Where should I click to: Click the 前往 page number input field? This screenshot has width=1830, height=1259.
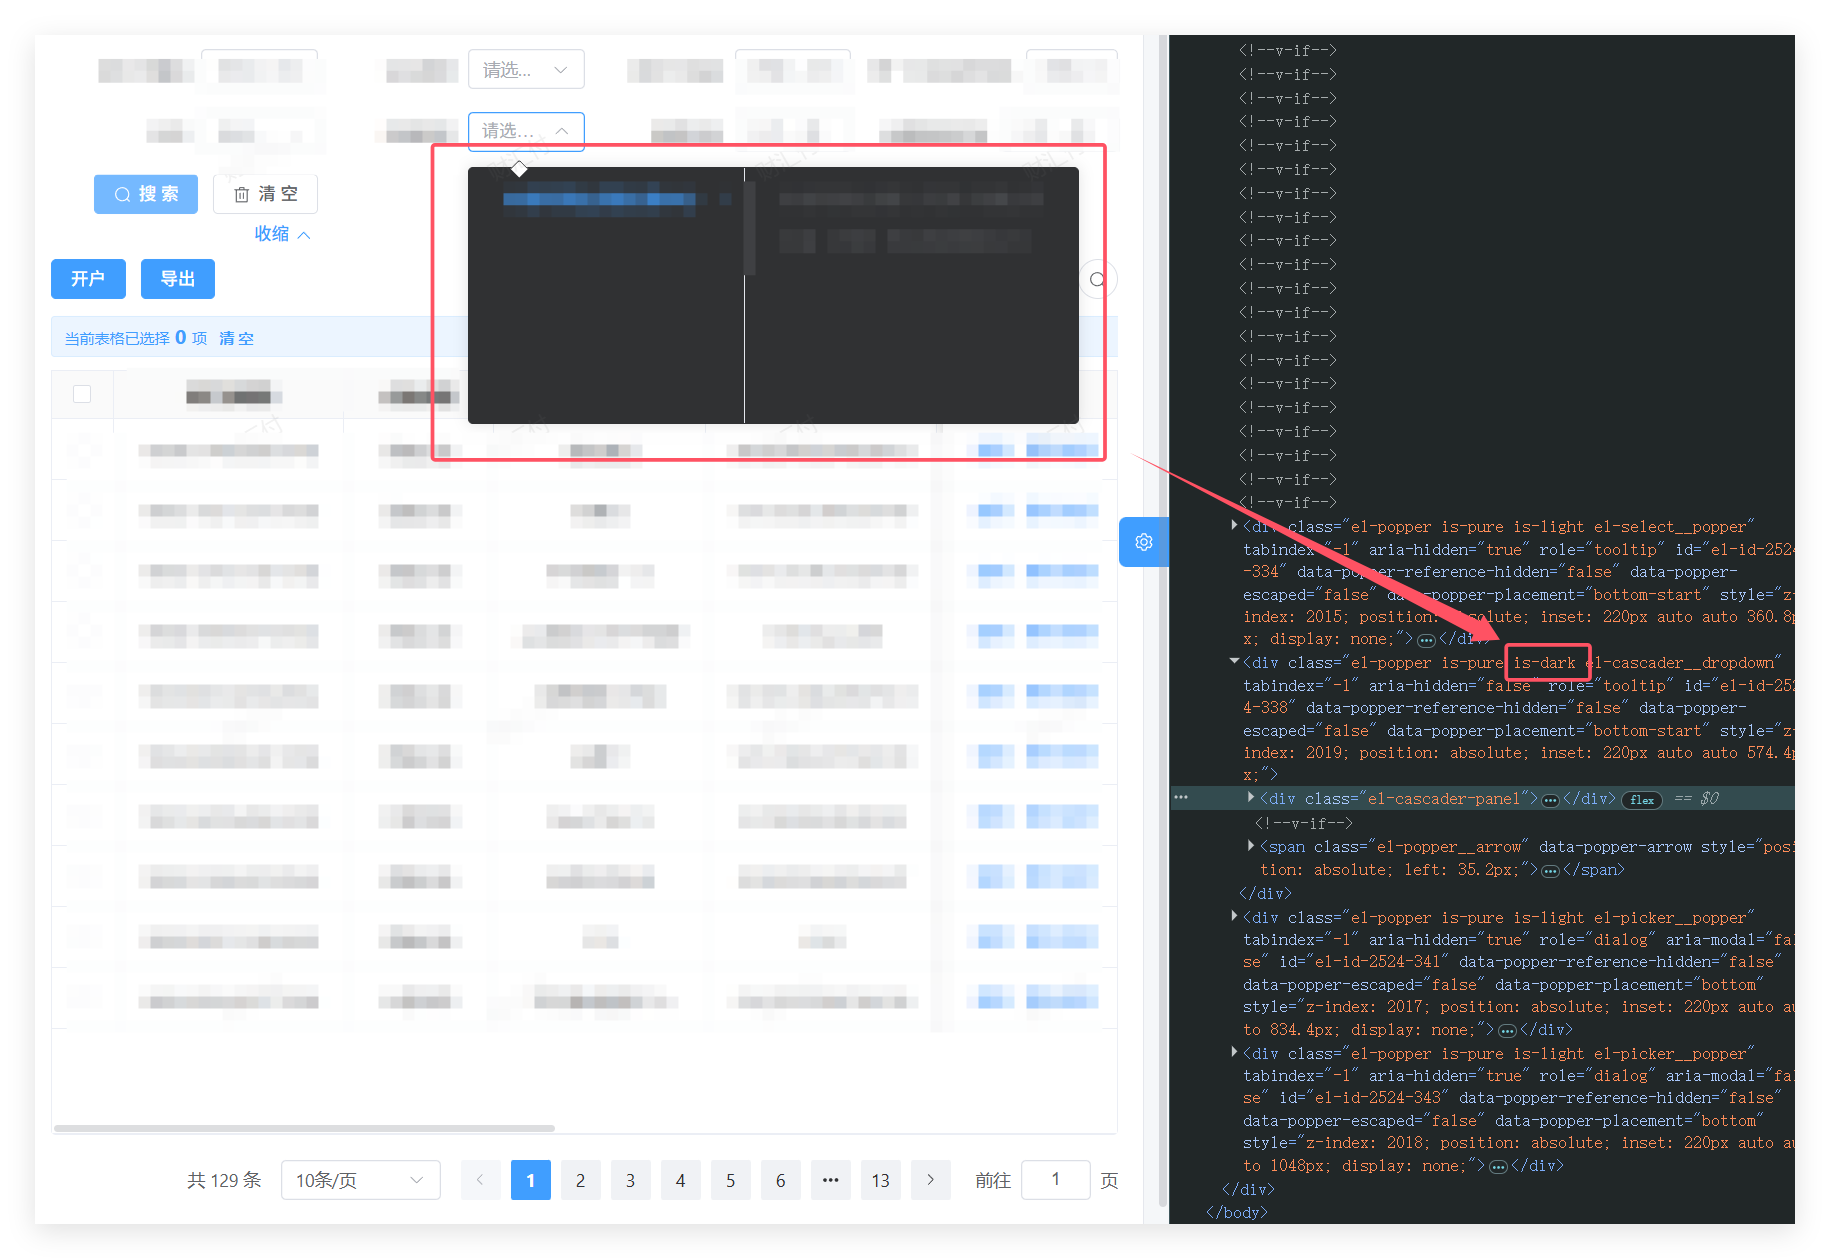tap(1055, 1180)
